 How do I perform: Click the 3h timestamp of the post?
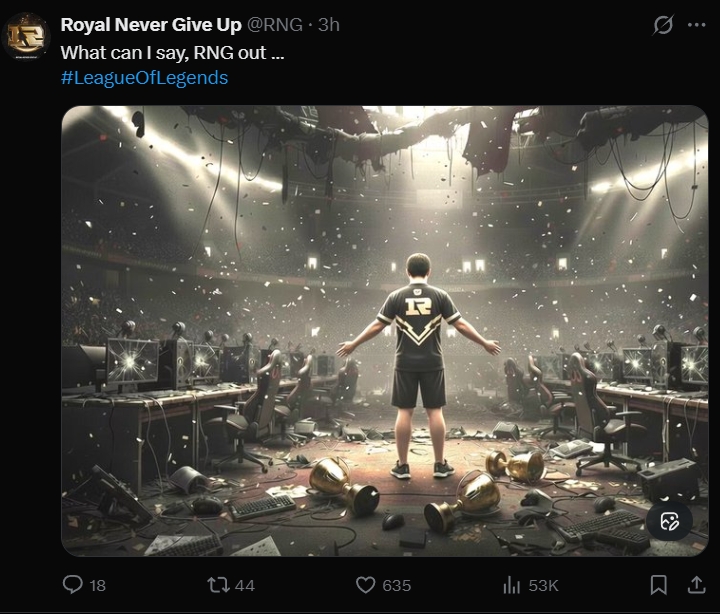[x=329, y=25]
